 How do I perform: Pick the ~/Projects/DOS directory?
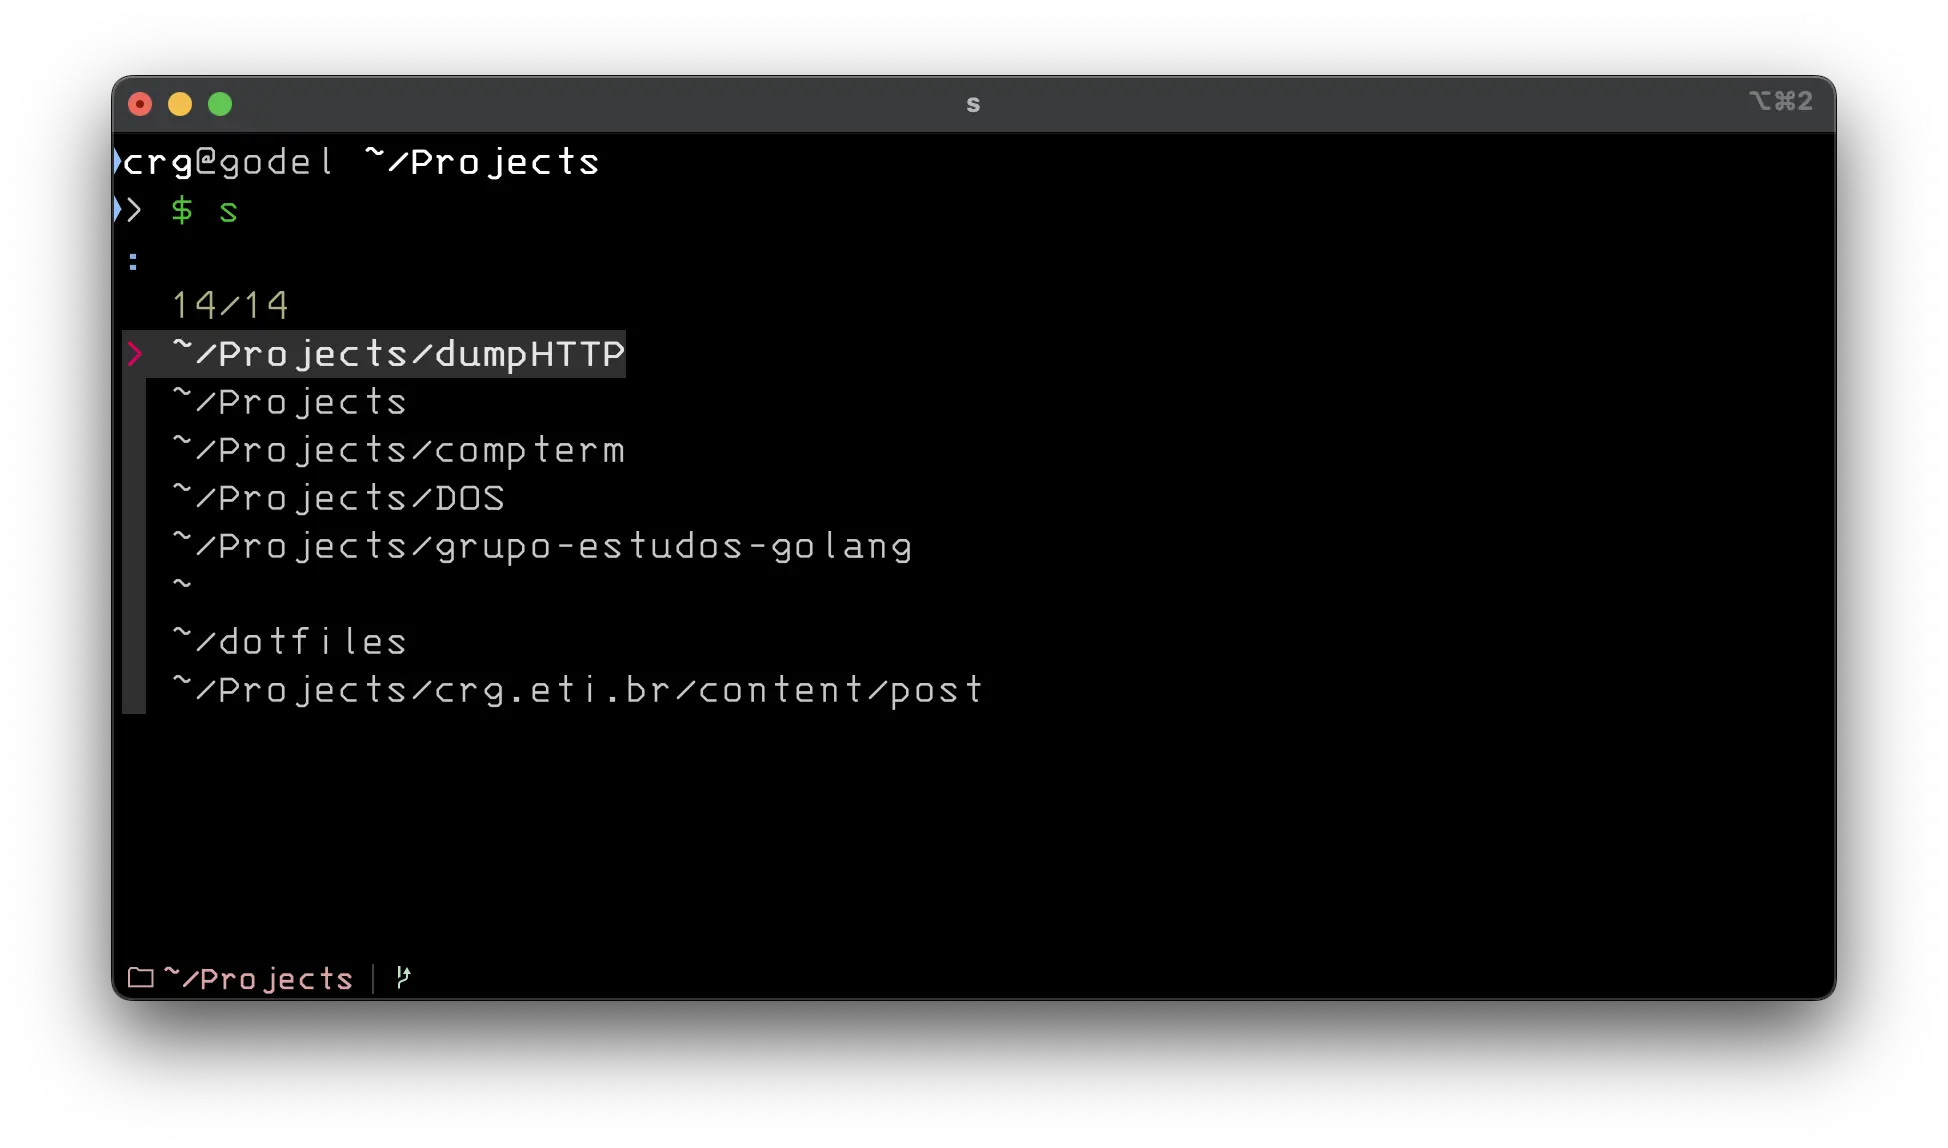click(x=338, y=498)
